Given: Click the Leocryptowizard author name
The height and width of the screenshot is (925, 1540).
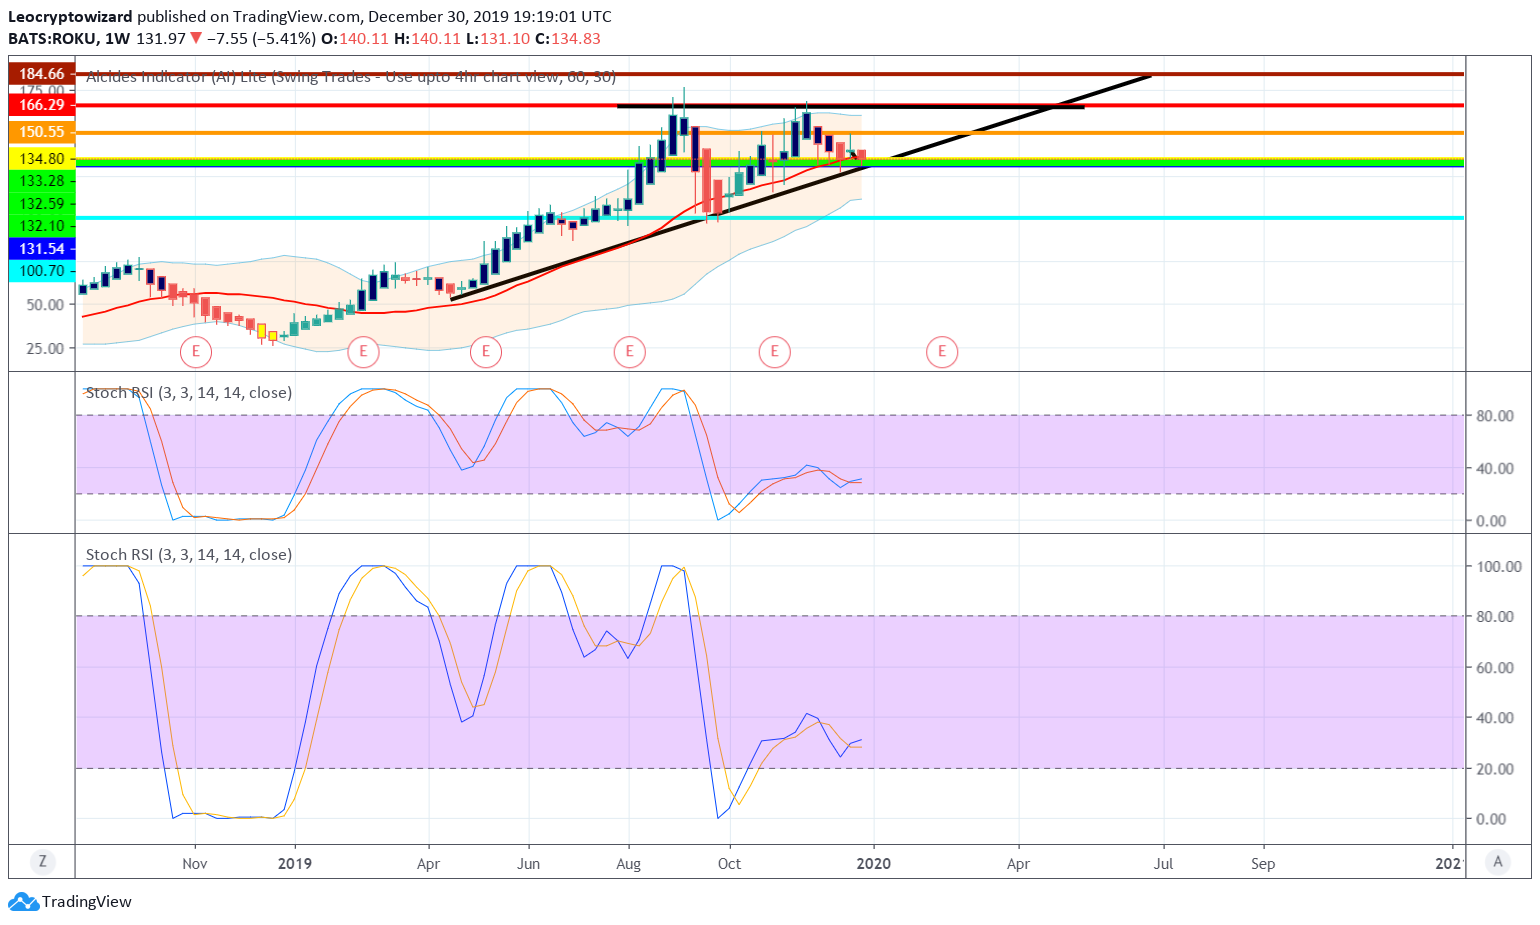Looking at the screenshot, I should [x=70, y=17].
